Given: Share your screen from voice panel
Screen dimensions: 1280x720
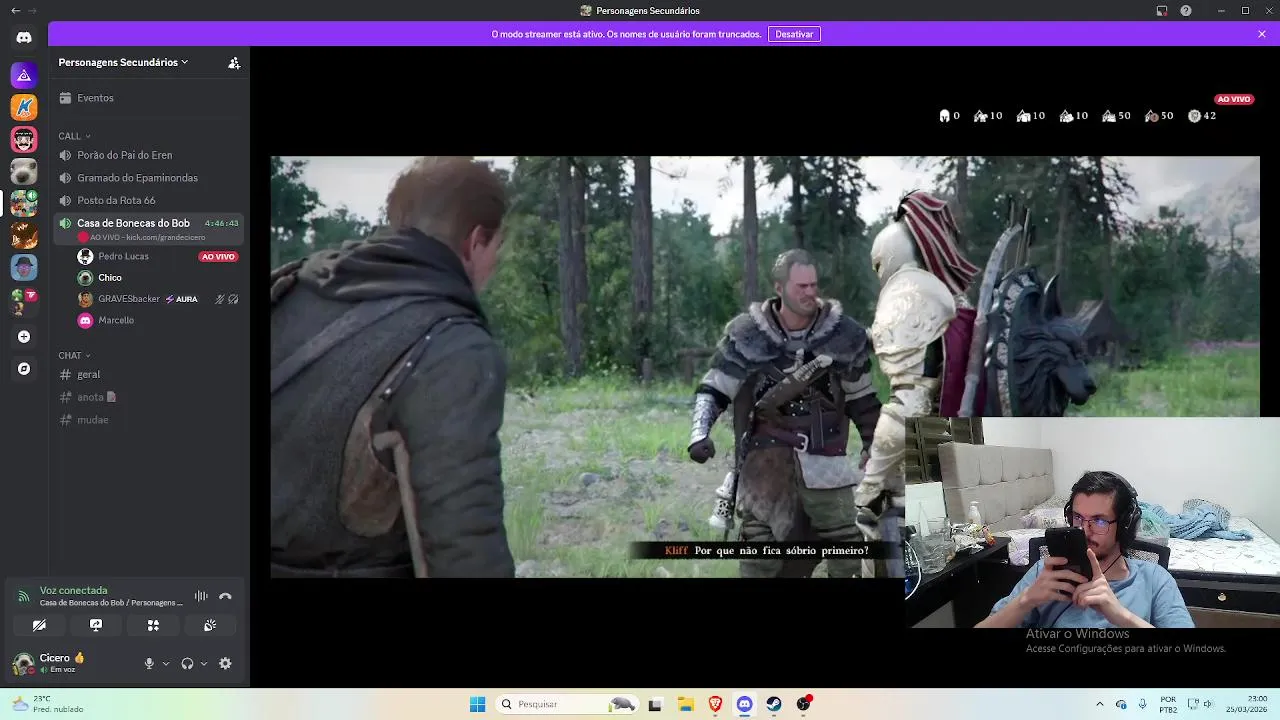Looking at the screenshot, I should [96, 625].
